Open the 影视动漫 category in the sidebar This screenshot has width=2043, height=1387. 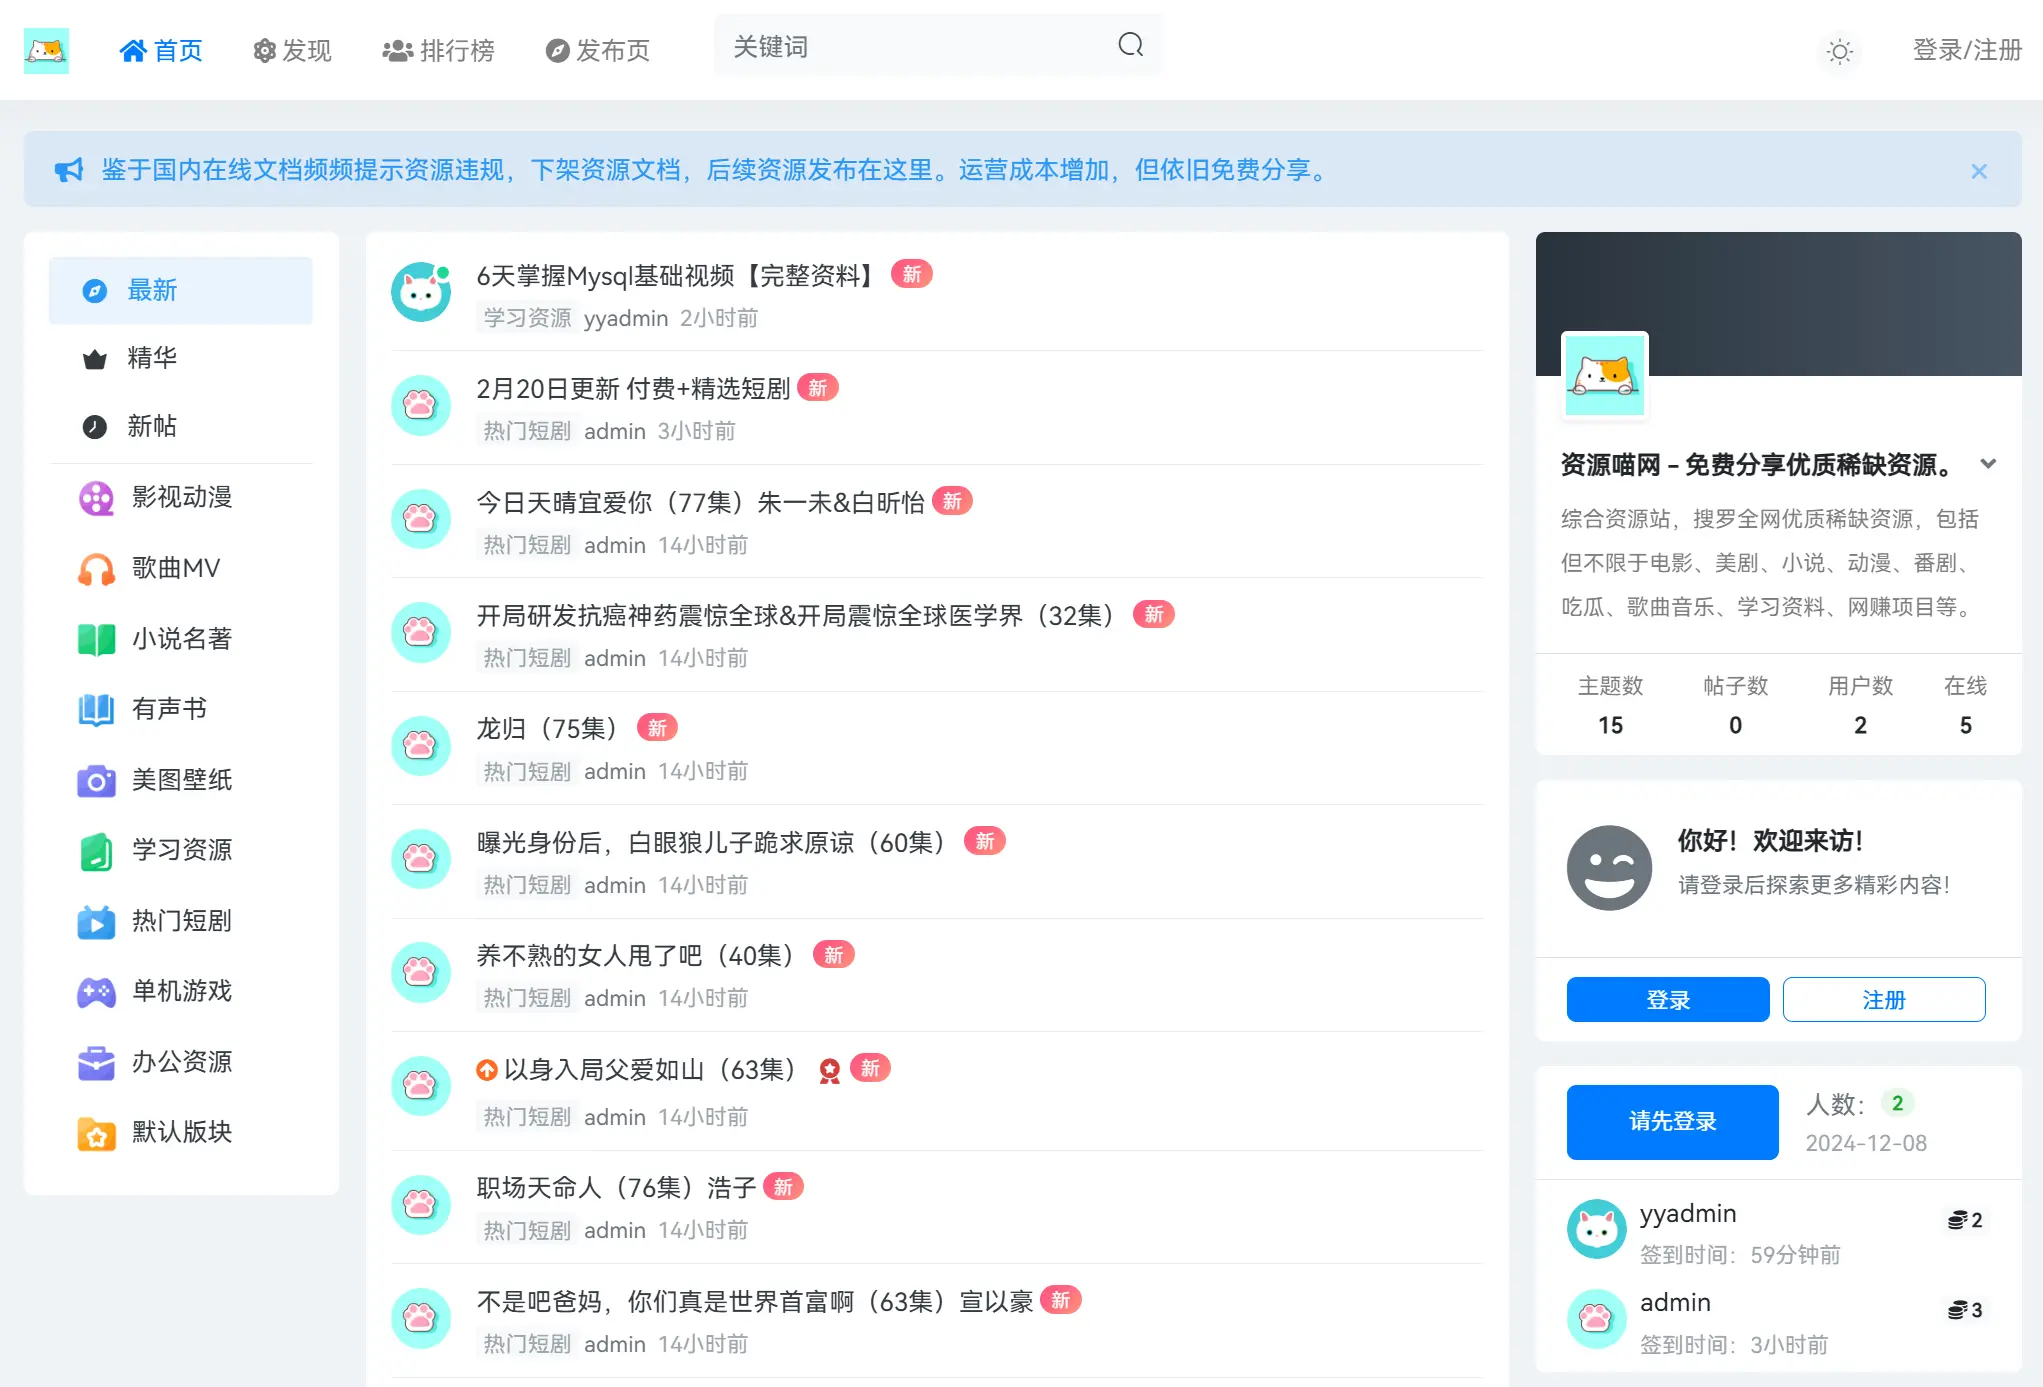(x=96, y=498)
